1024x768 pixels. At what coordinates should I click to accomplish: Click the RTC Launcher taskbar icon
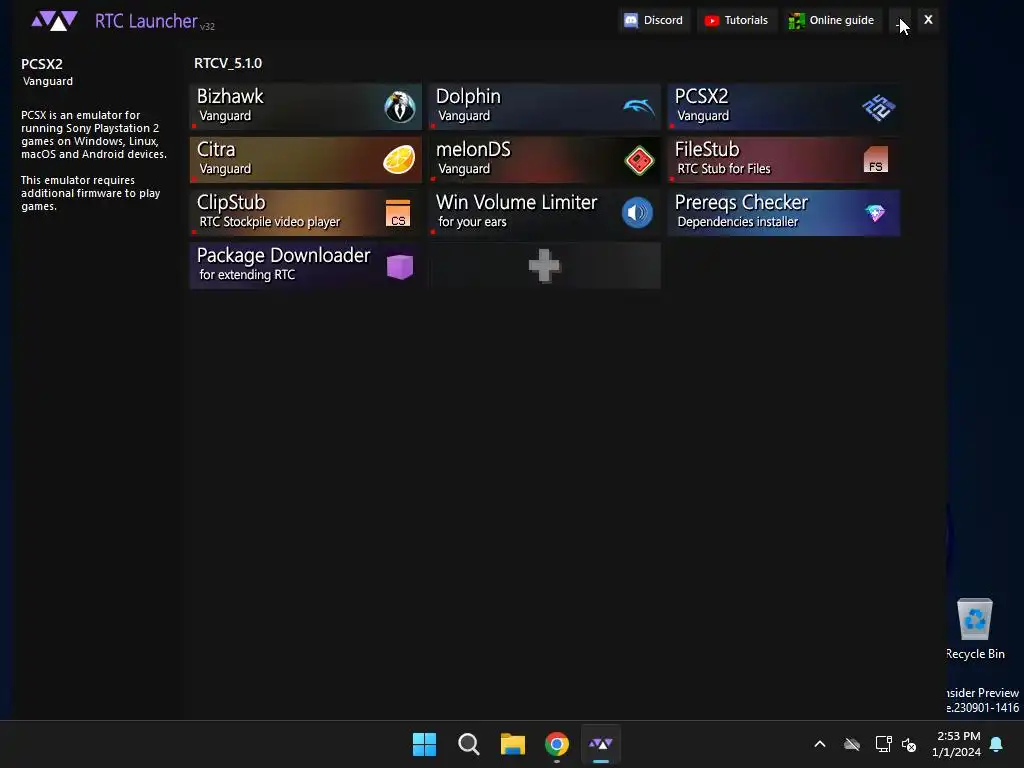click(x=601, y=744)
